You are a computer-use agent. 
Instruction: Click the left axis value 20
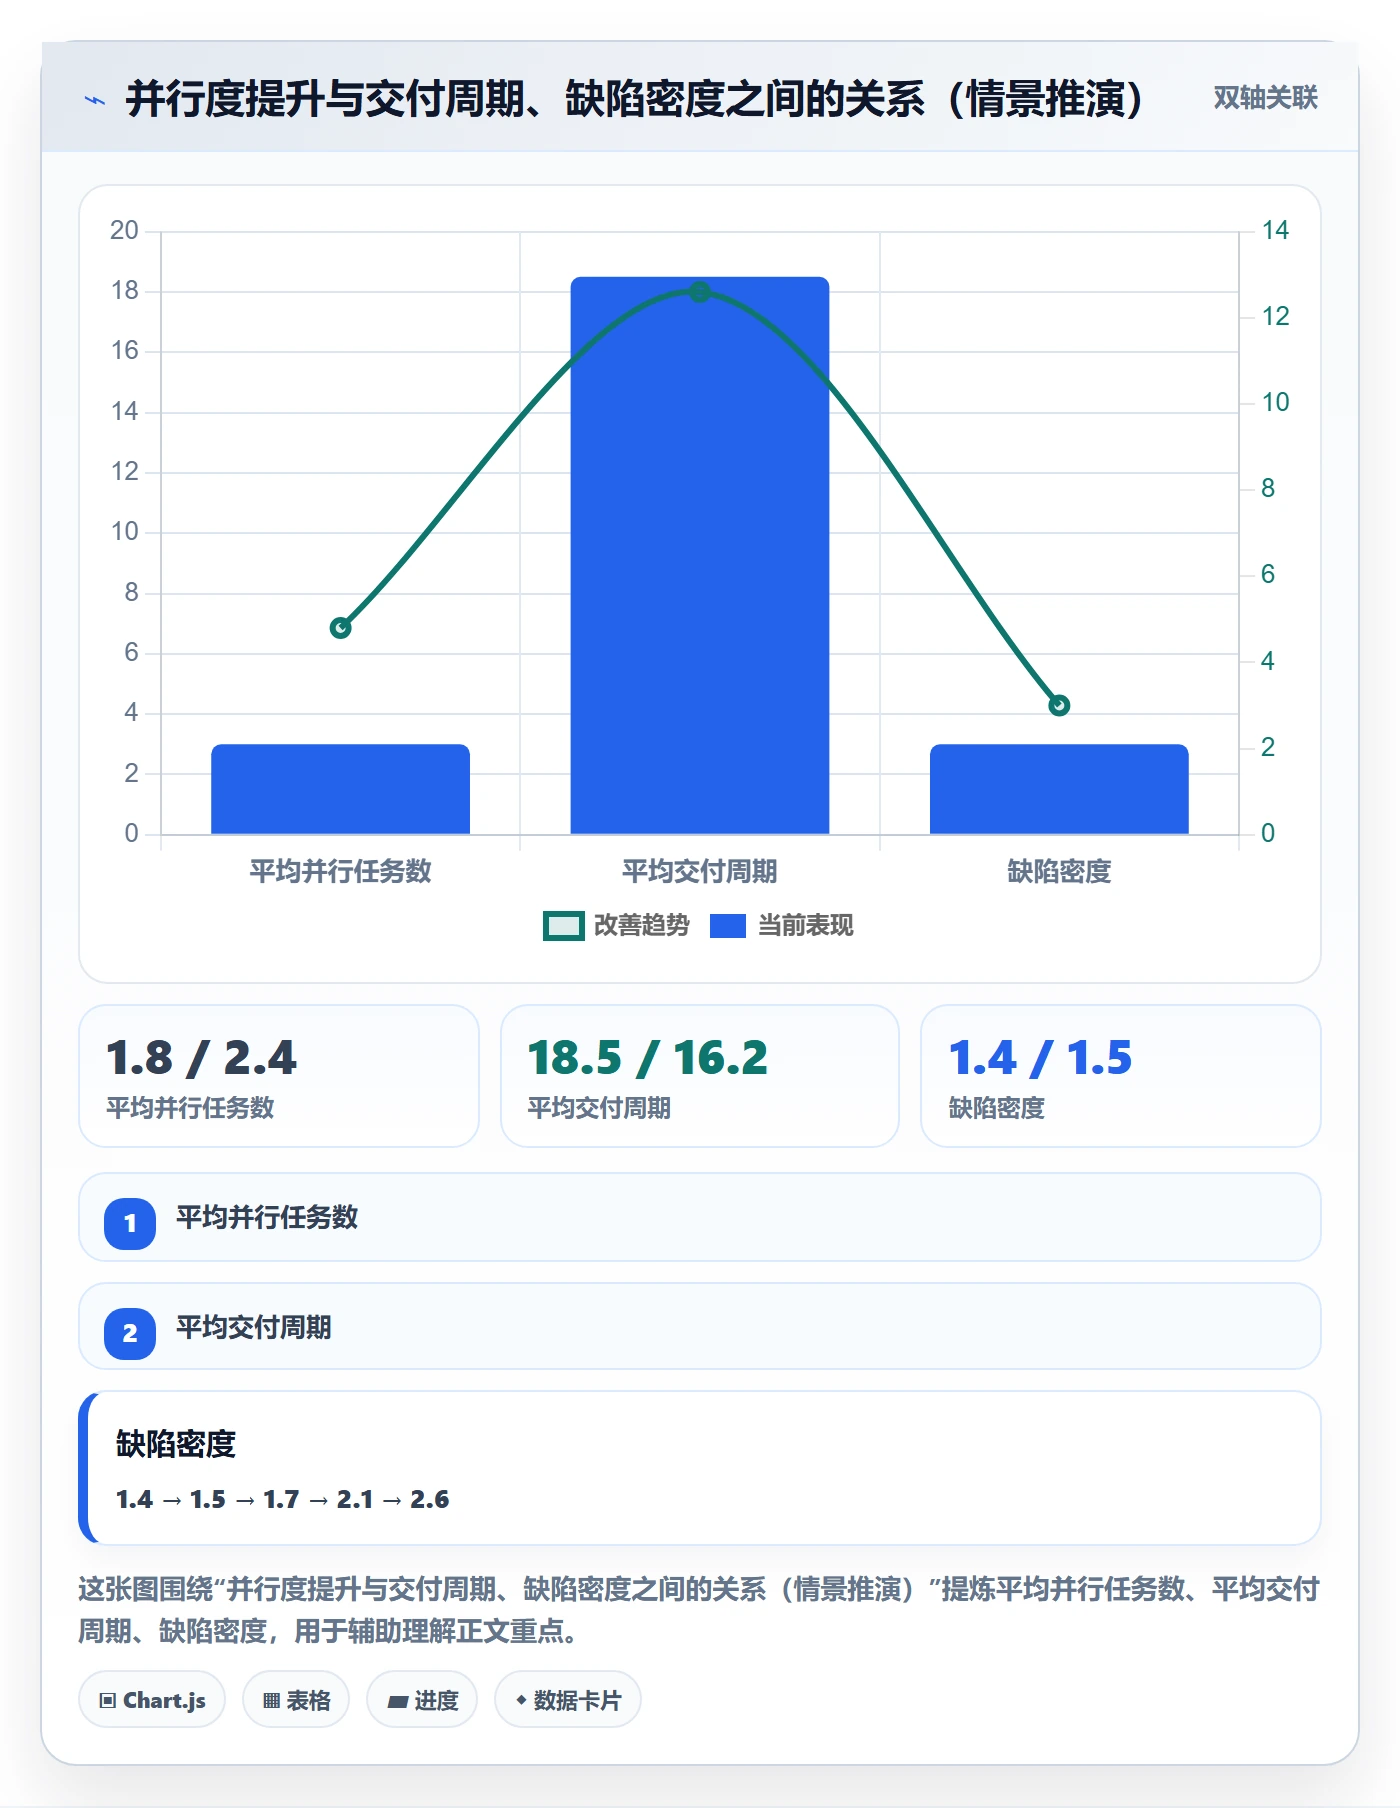(124, 231)
